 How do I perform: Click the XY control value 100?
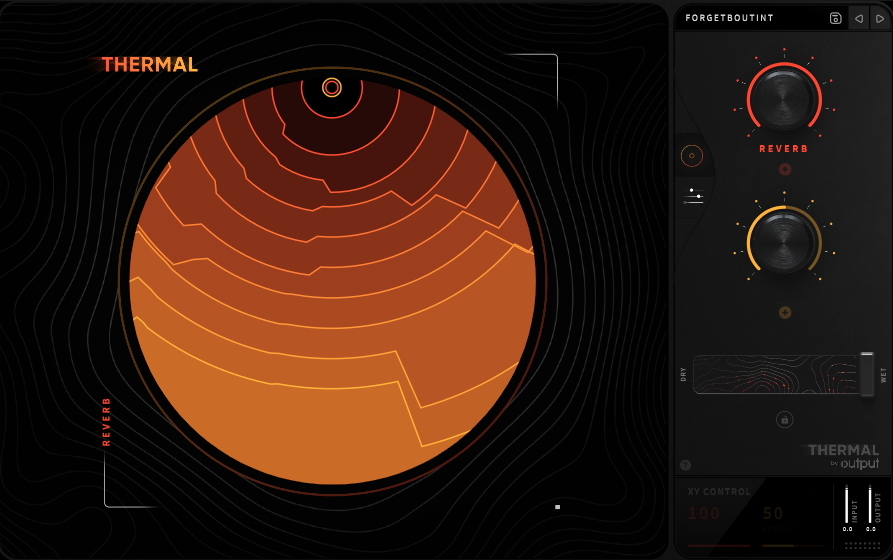[704, 514]
